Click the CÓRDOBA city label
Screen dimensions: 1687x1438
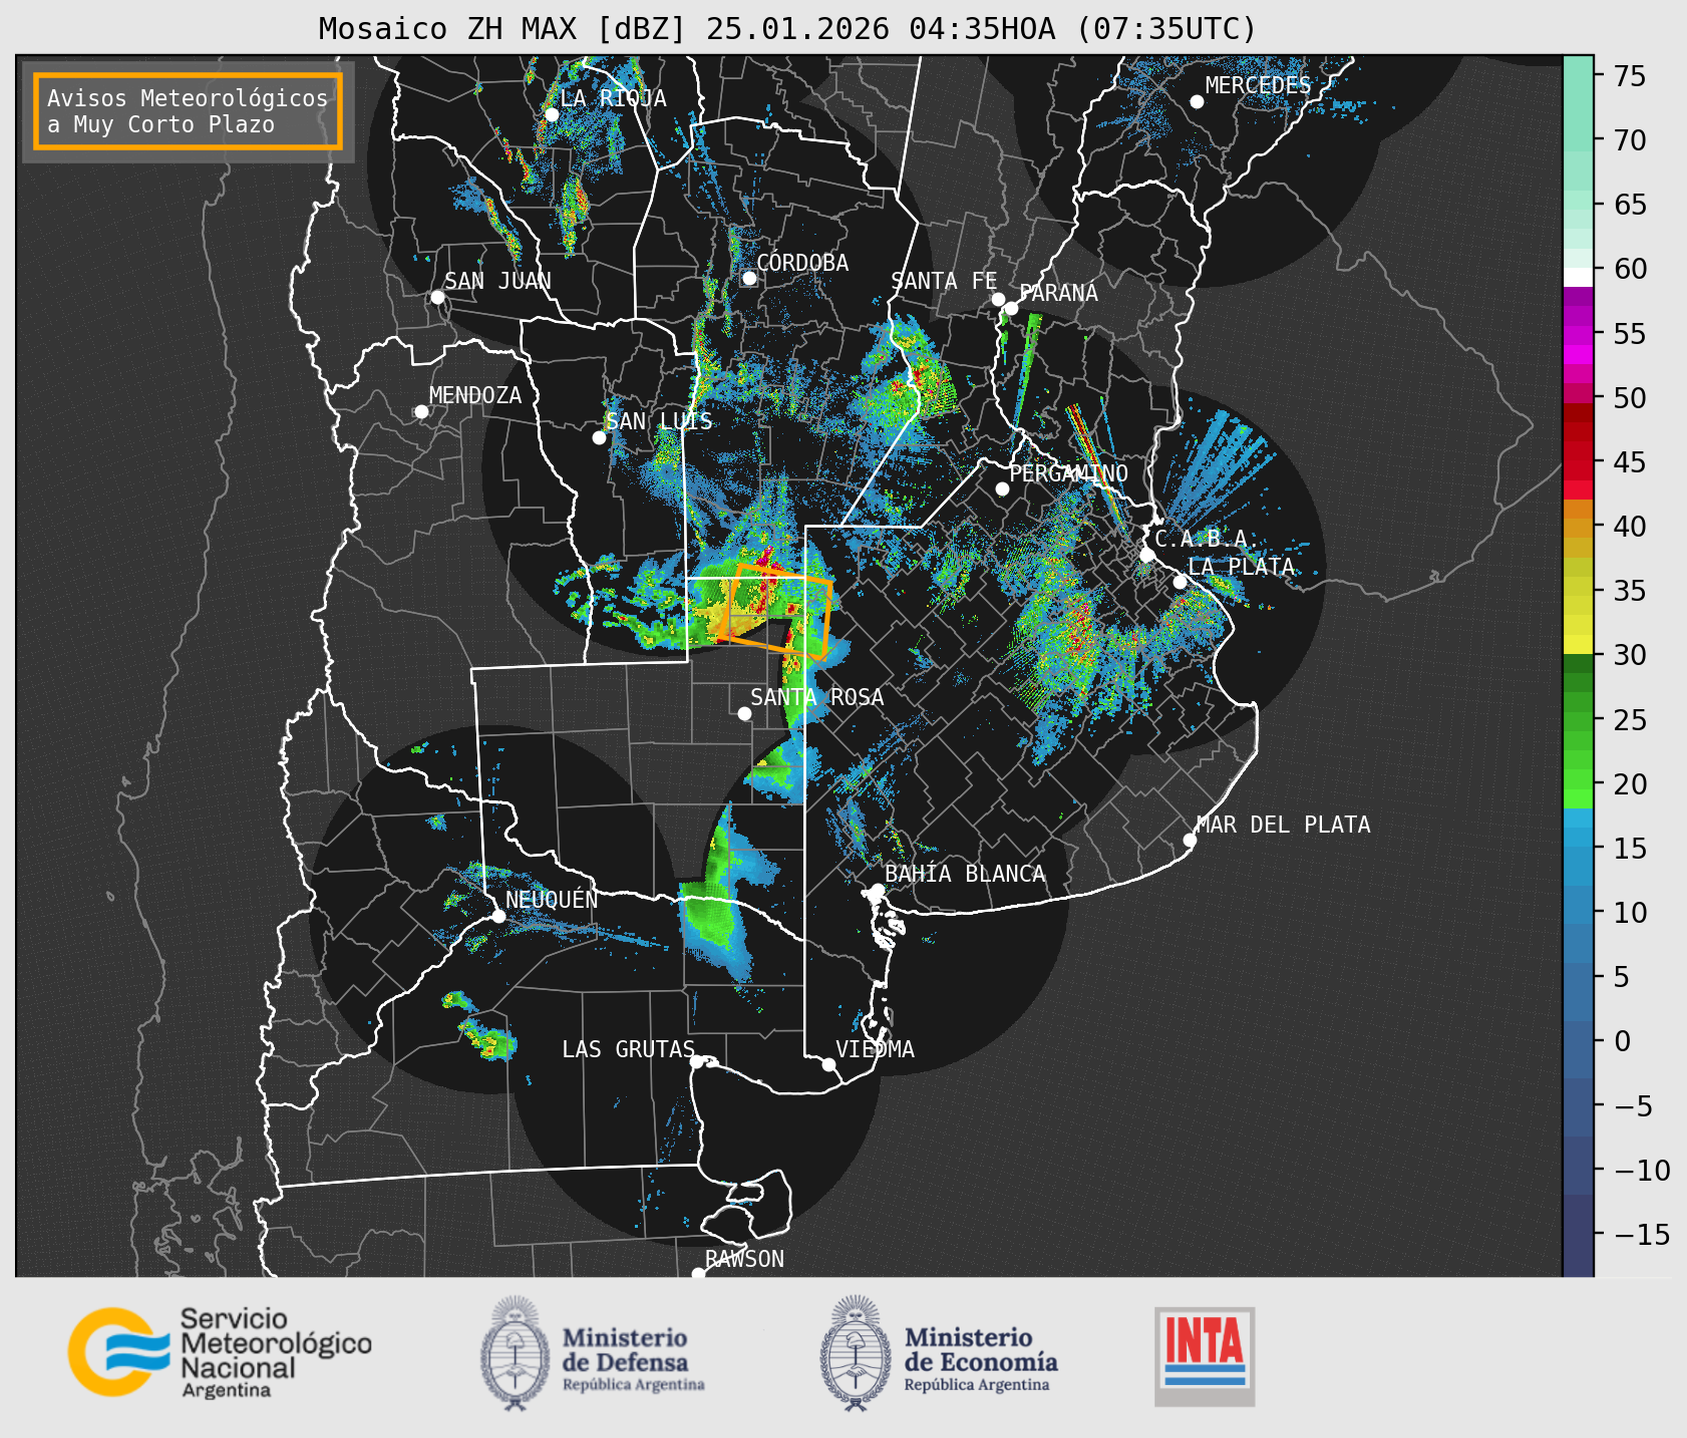click(x=802, y=262)
